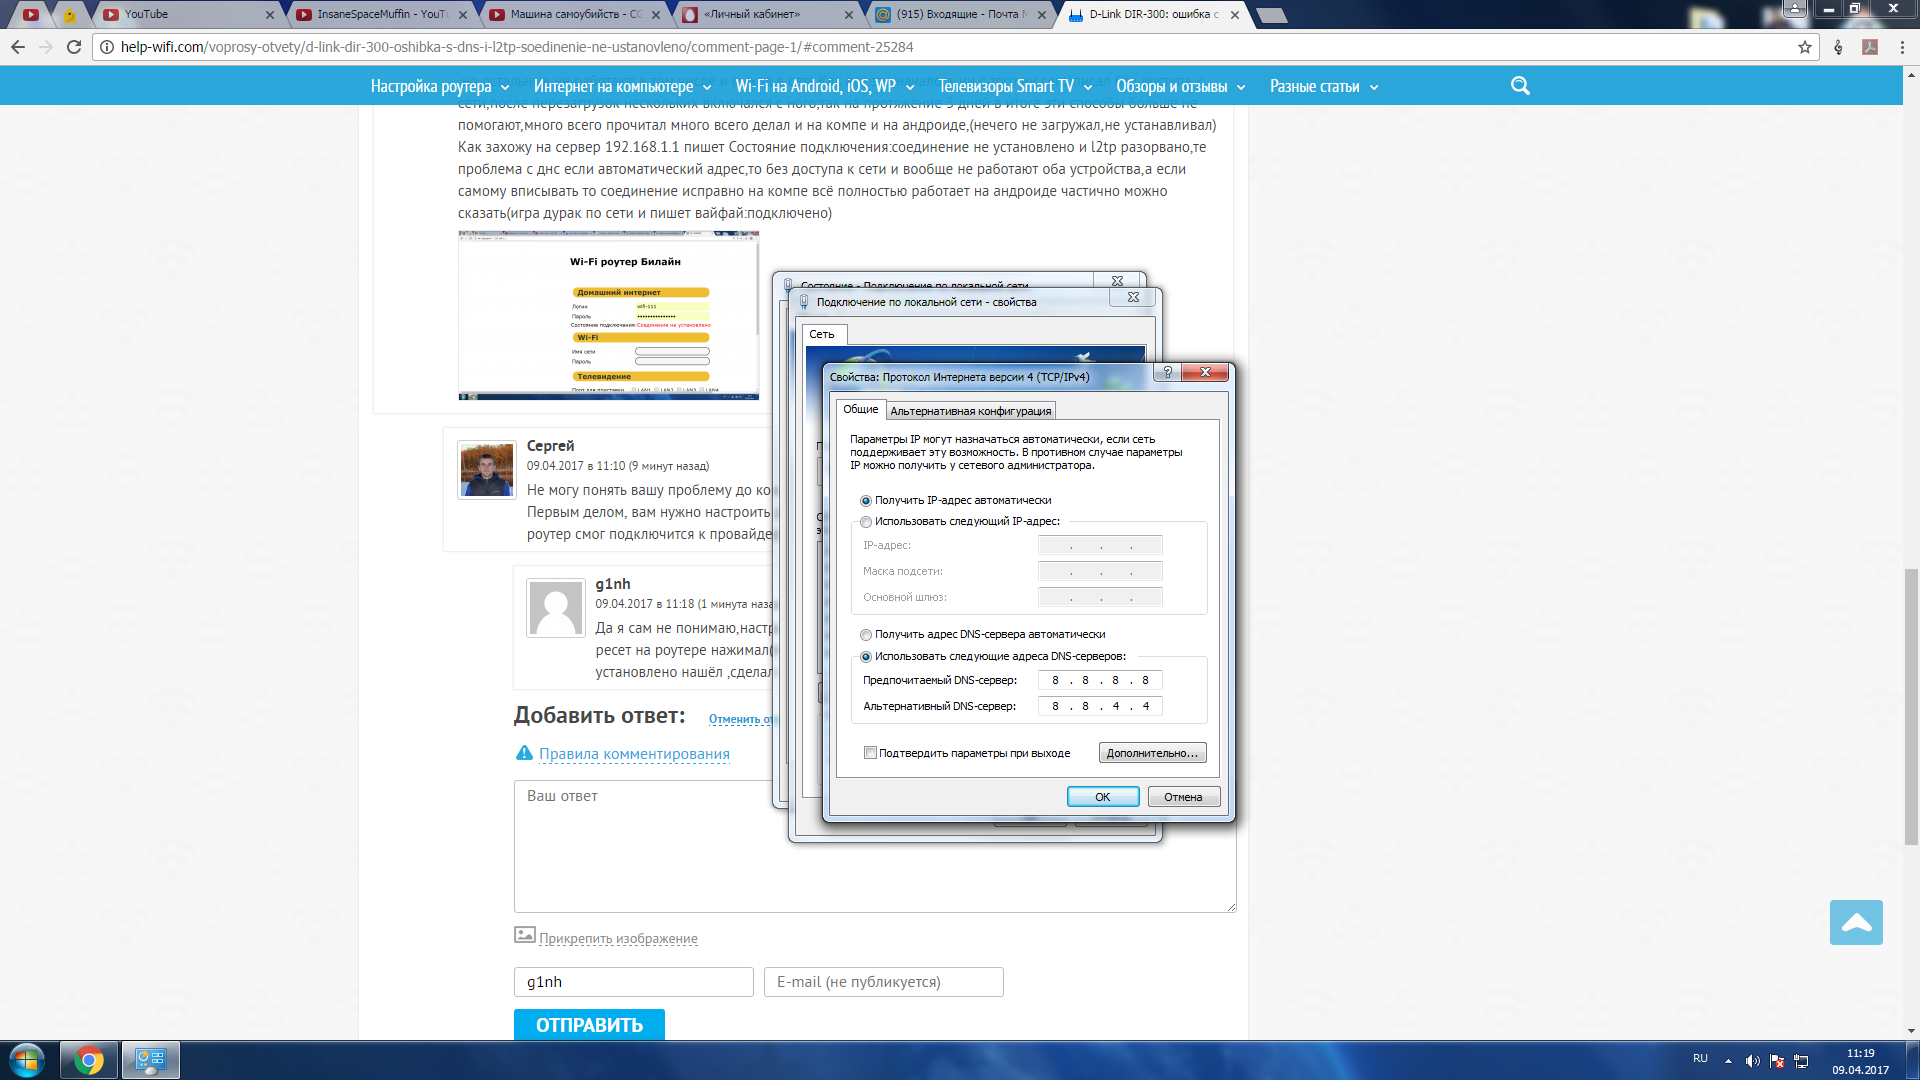
Task: Expand the Телевизоры Smart TV menu
Action: tap(1015, 86)
